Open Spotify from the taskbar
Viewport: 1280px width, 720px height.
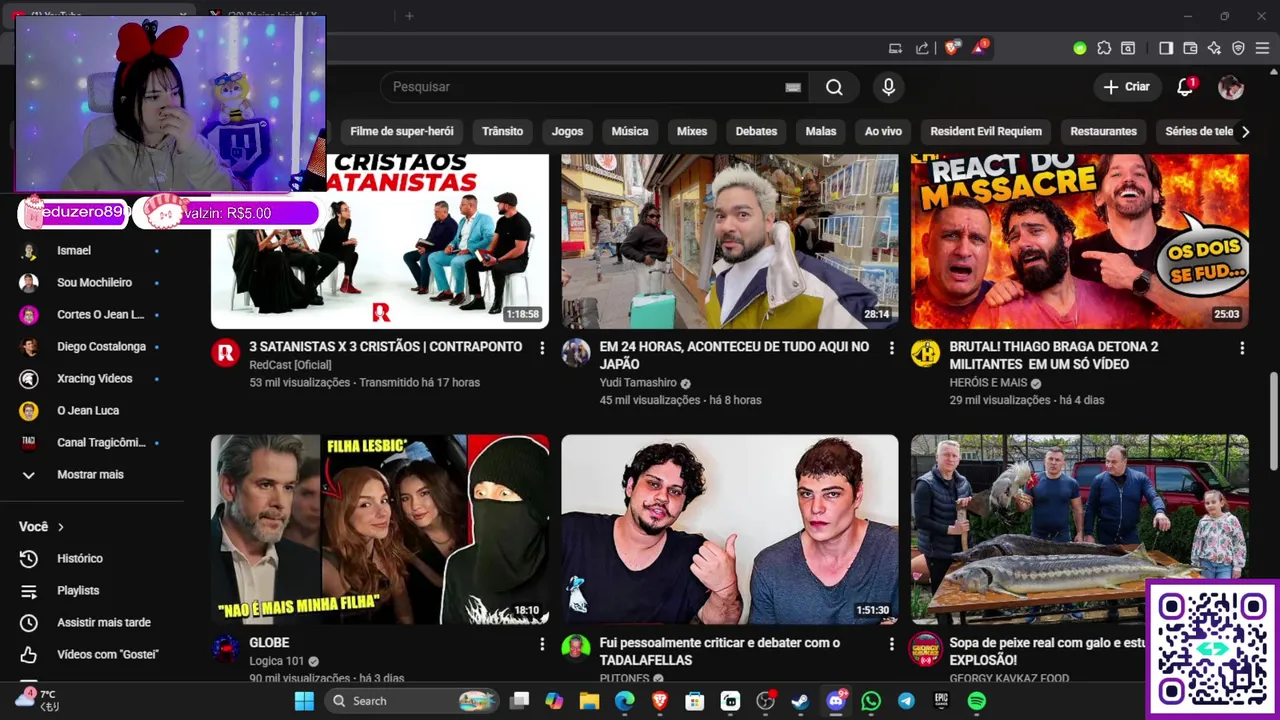[977, 701]
